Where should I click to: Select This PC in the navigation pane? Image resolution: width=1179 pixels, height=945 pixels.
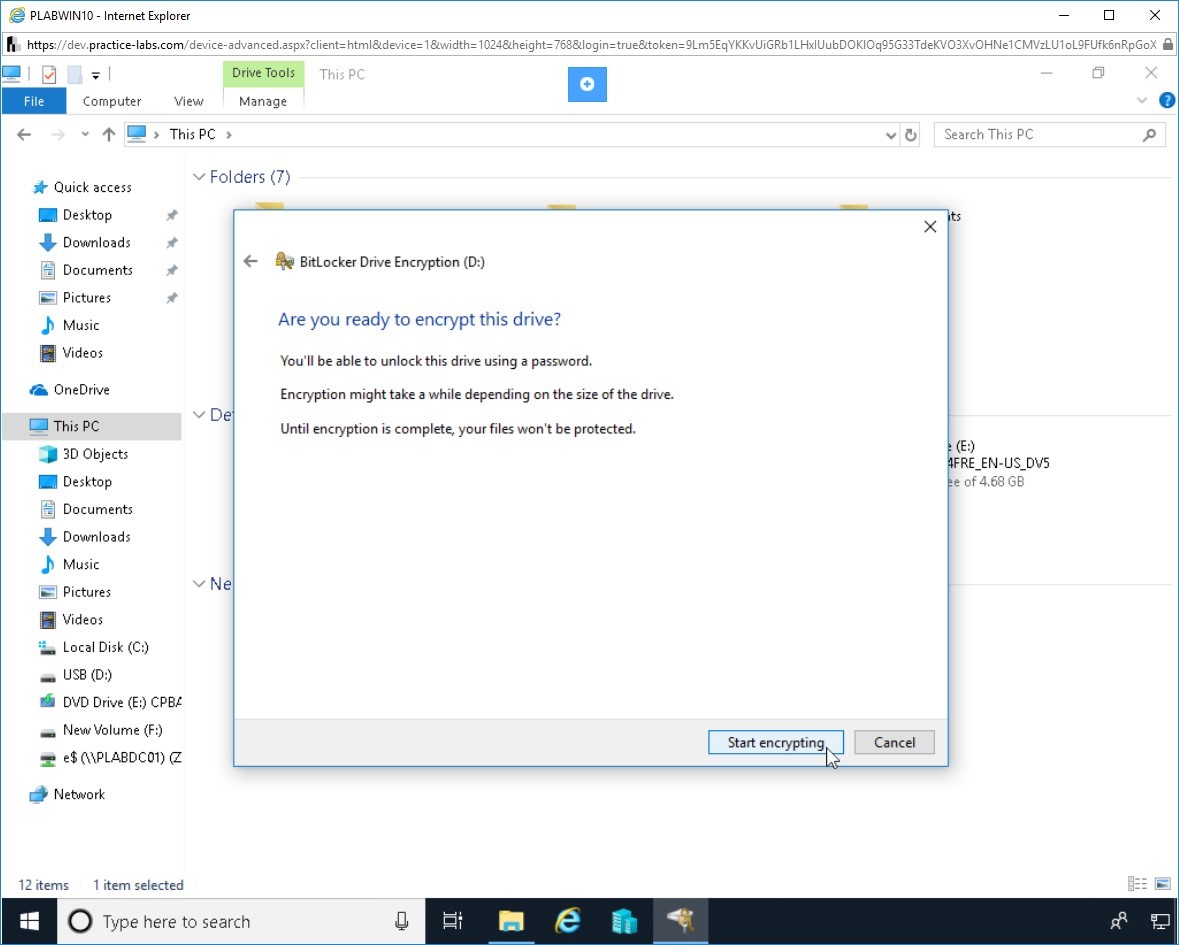76,426
